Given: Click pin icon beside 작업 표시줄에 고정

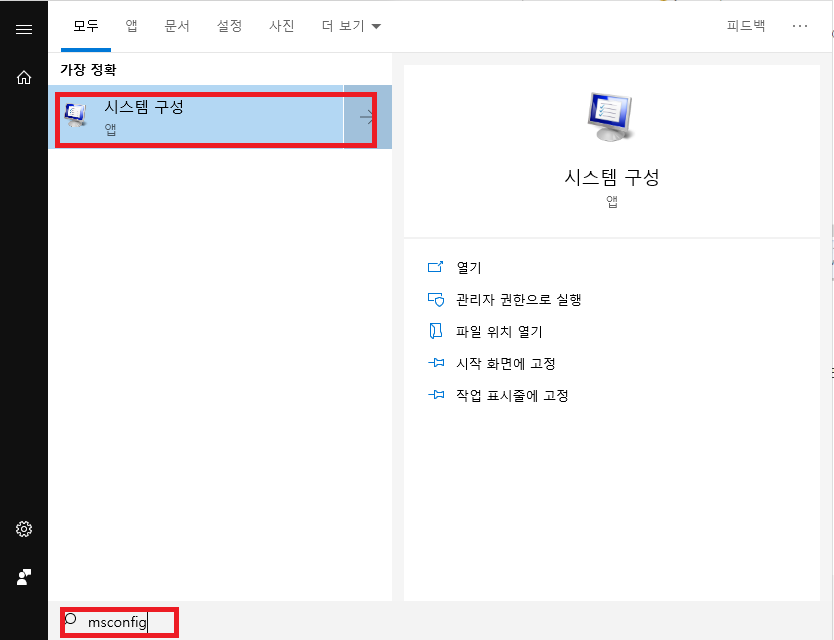Looking at the screenshot, I should 436,395.
